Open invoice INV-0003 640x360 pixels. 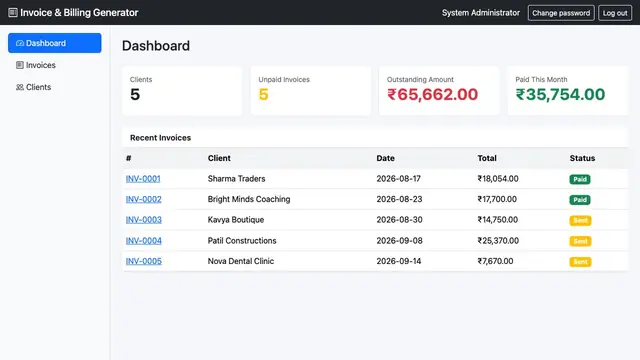coord(144,220)
